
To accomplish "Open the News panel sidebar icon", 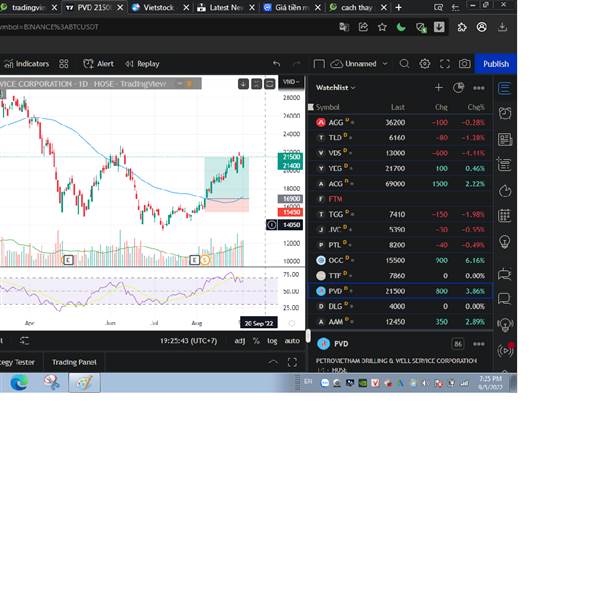I will 505,140.
